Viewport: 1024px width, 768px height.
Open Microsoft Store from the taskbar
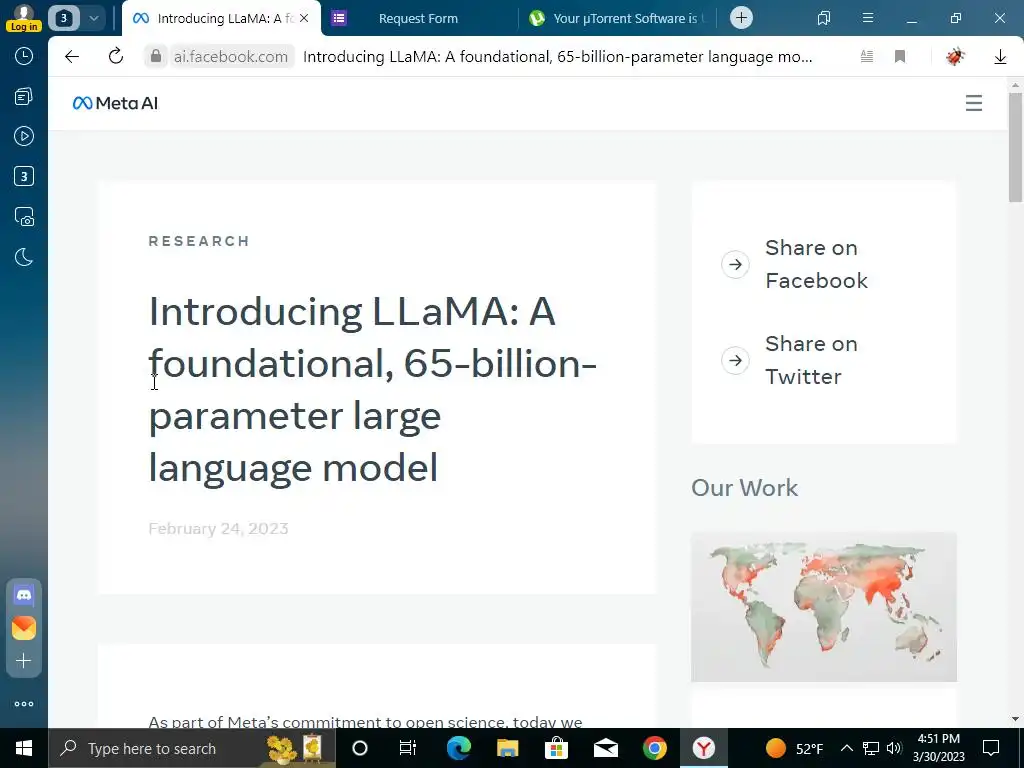coord(556,748)
